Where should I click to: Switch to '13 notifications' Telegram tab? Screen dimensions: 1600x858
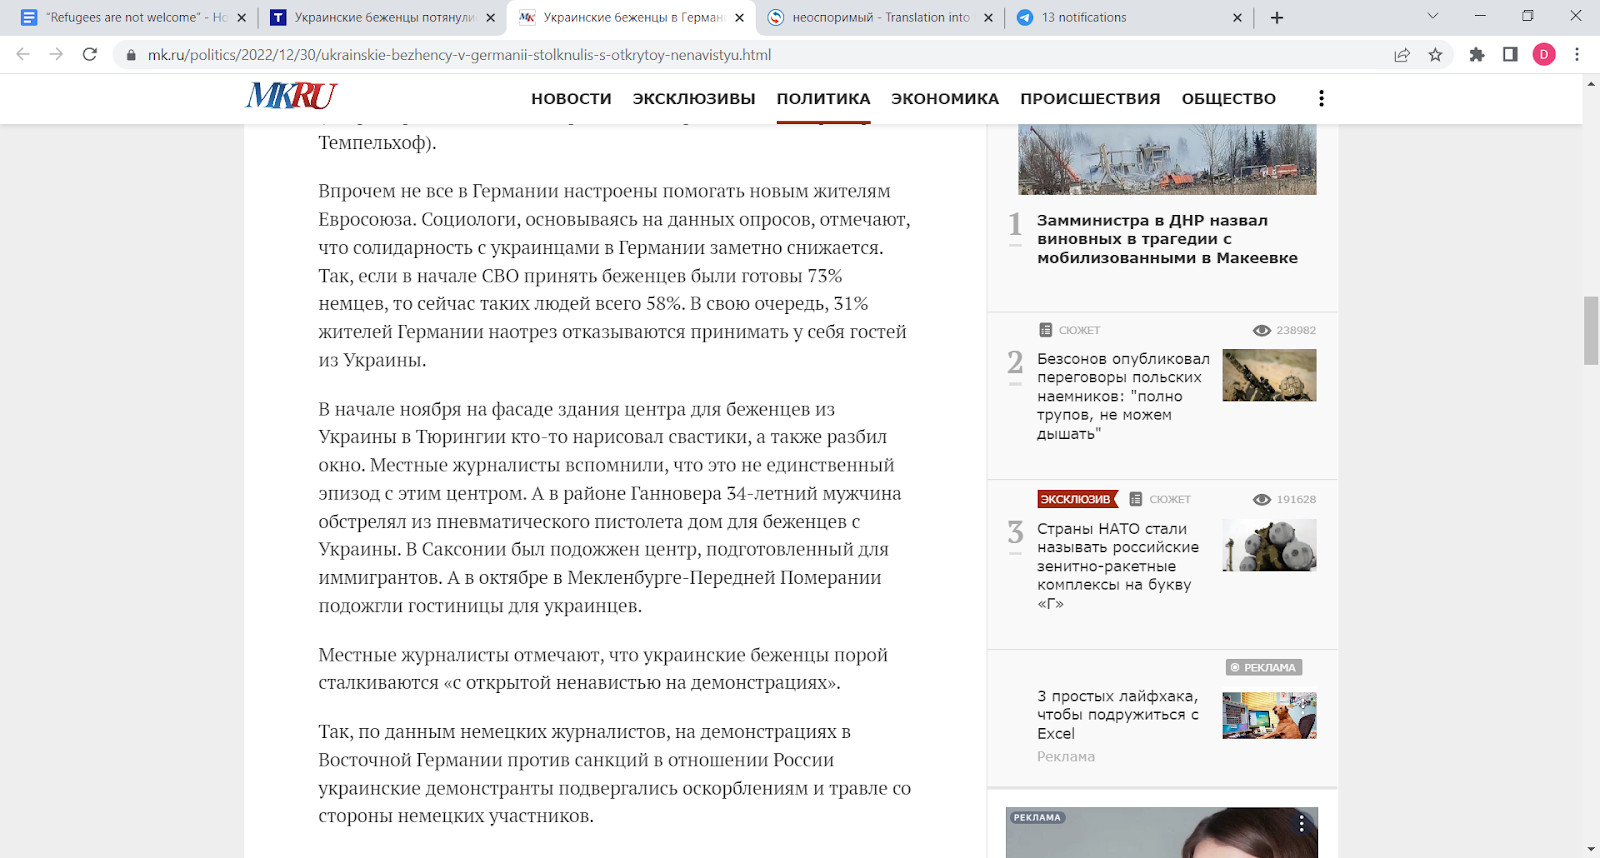(x=1130, y=17)
